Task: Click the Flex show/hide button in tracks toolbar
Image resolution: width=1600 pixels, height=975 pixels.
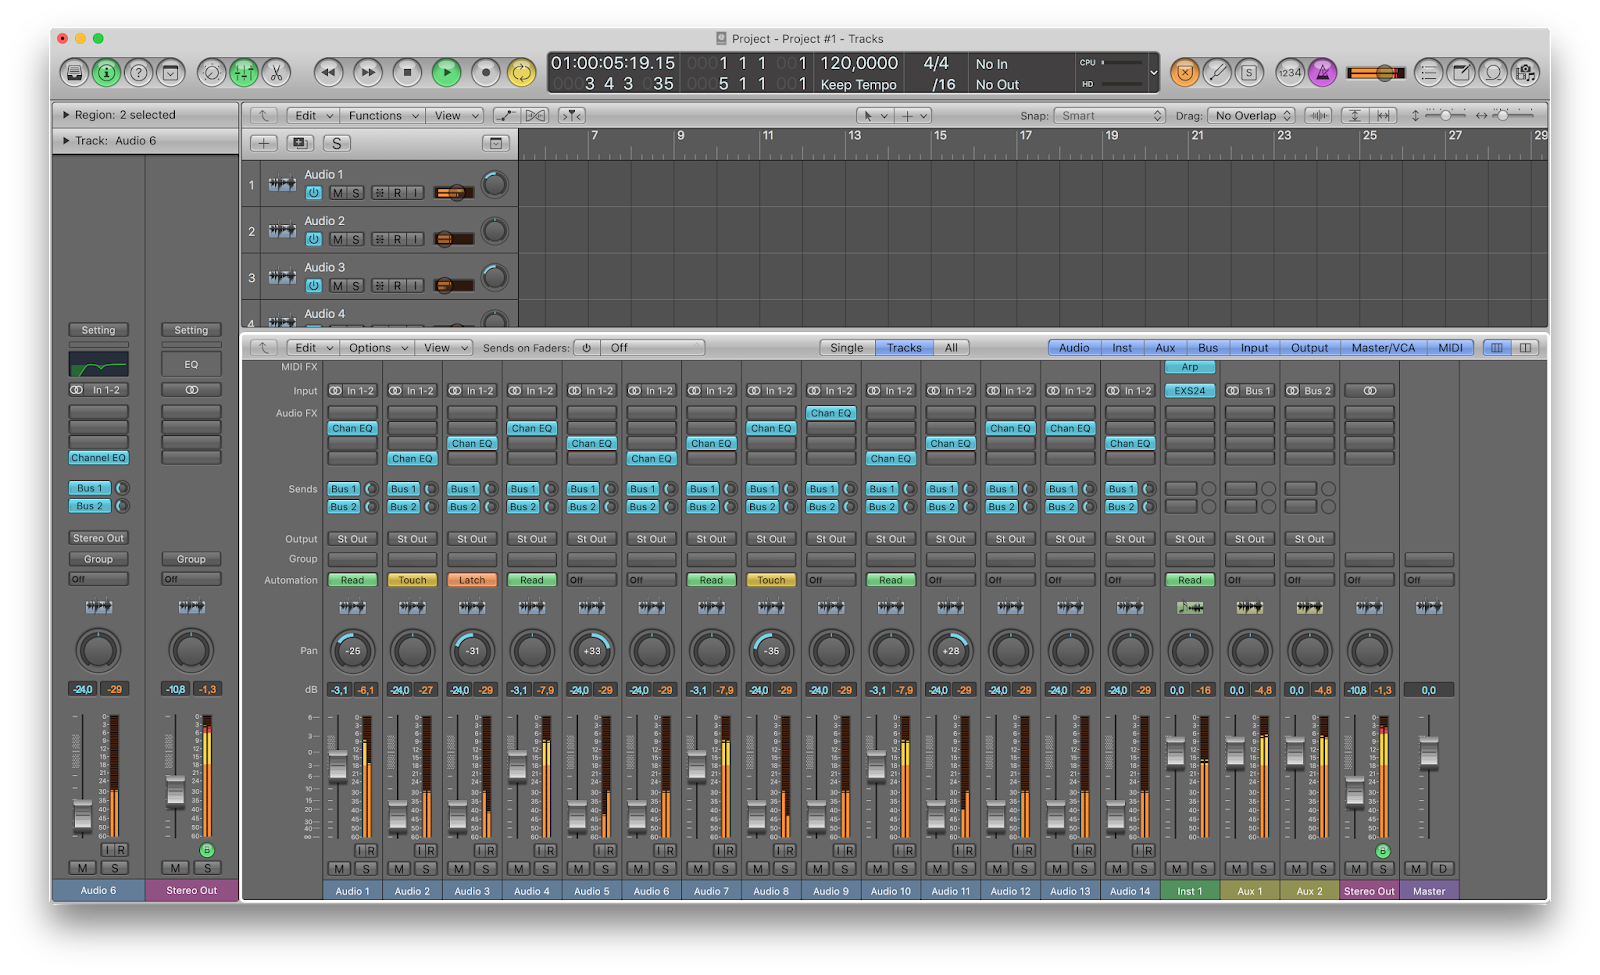Action: point(536,116)
